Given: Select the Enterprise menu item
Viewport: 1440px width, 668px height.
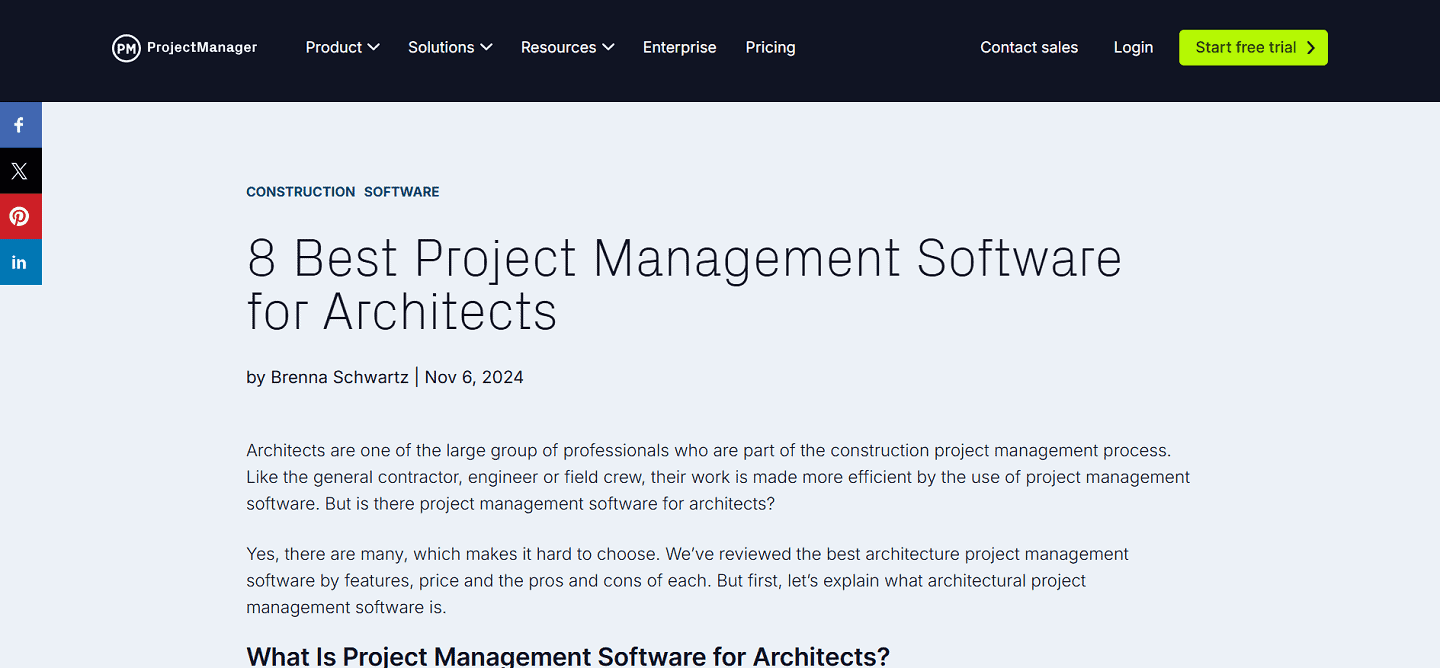Looking at the screenshot, I should tap(679, 47).
